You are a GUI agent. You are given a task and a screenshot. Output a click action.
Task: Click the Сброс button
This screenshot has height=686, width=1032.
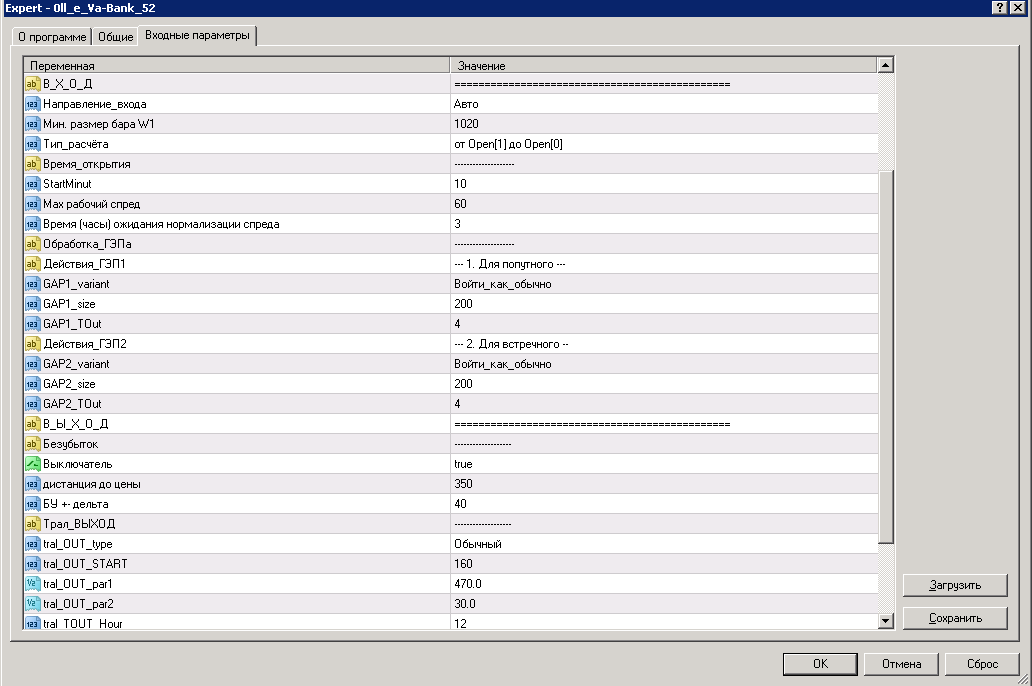tap(982, 664)
